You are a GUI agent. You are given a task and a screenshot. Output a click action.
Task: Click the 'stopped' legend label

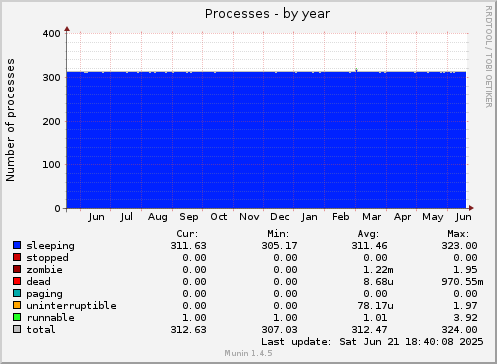tap(47, 258)
